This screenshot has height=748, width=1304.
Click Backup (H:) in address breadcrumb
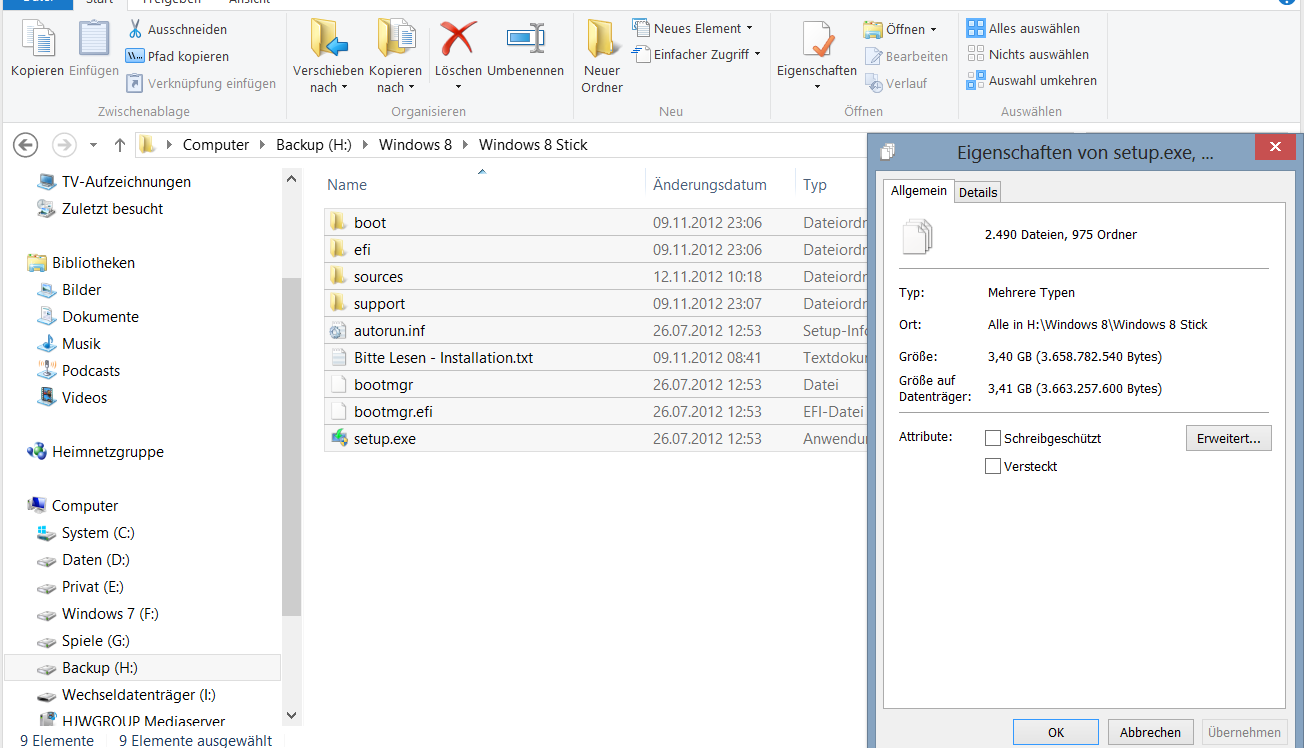(314, 145)
